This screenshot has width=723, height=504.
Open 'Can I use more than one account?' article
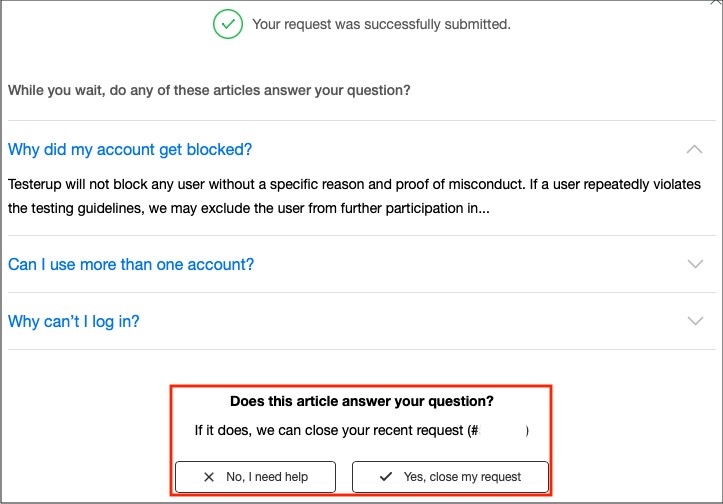coord(131,264)
